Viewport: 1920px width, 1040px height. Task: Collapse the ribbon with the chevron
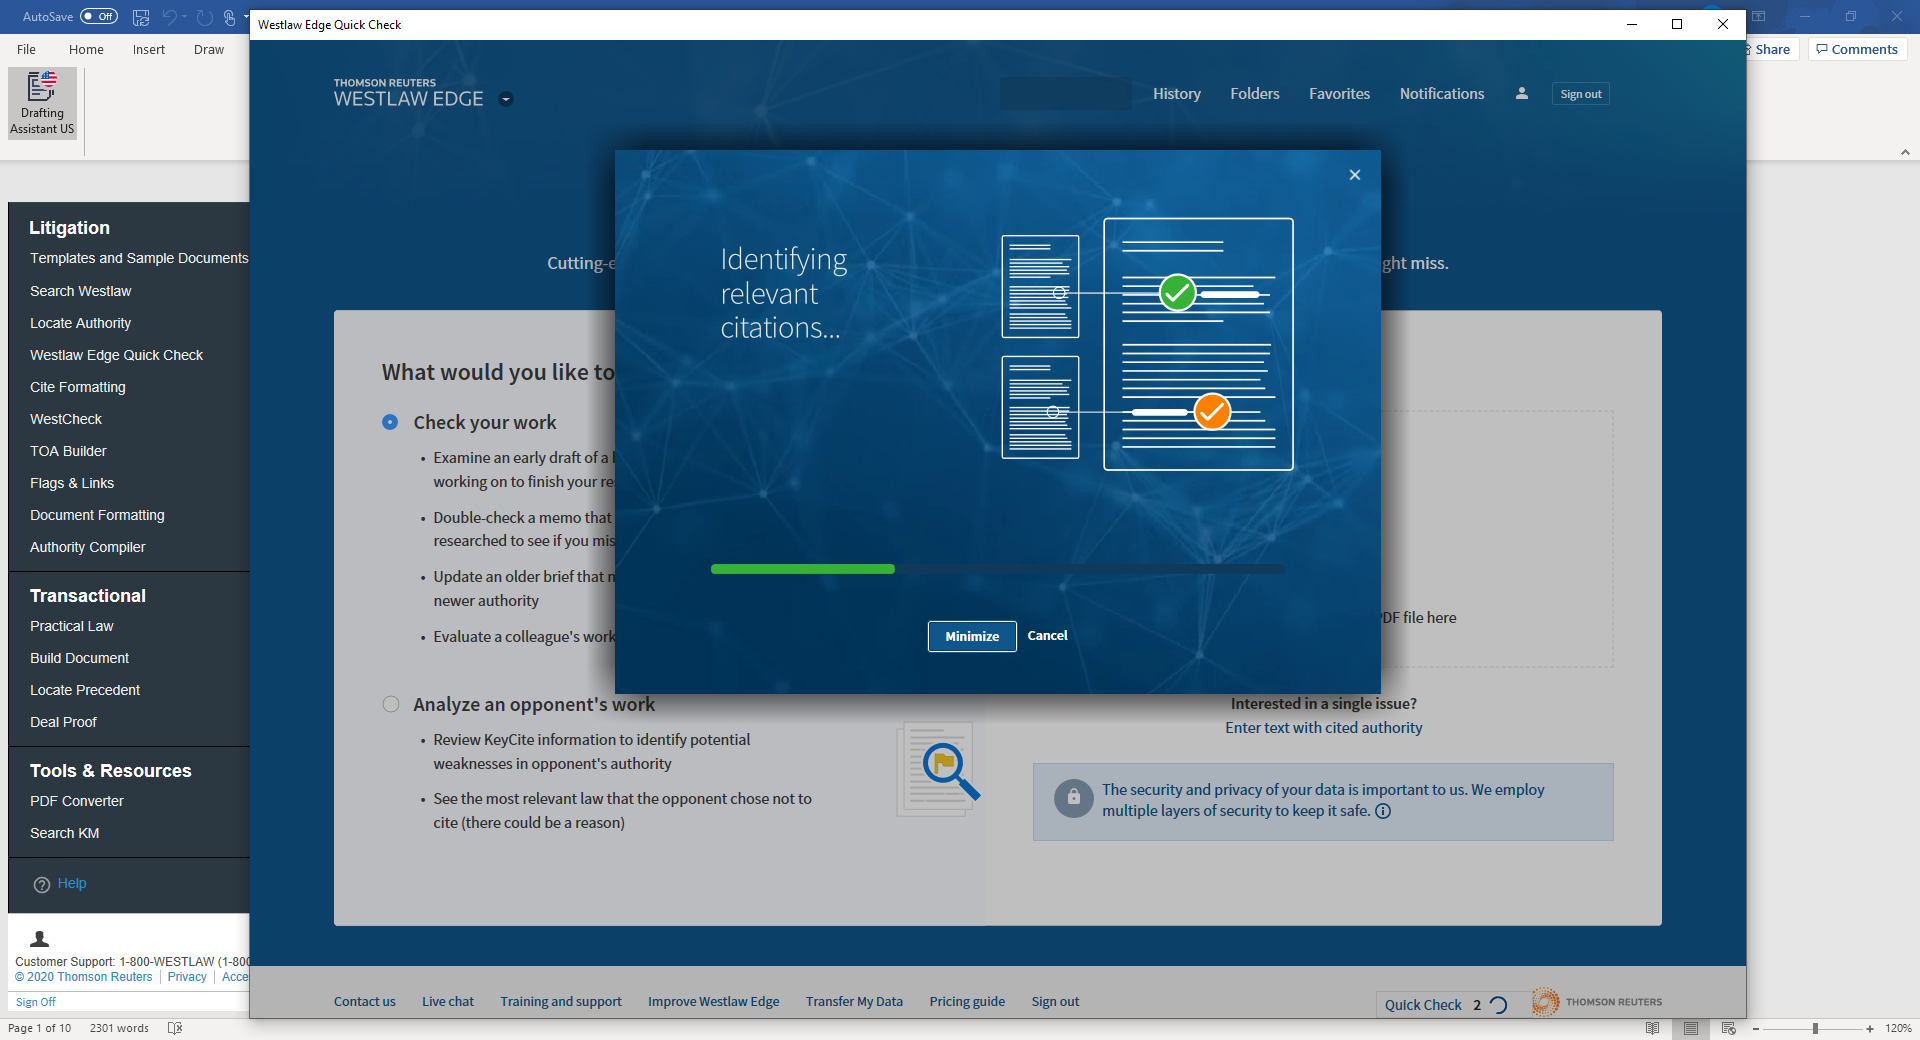[x=1905, y=152]
